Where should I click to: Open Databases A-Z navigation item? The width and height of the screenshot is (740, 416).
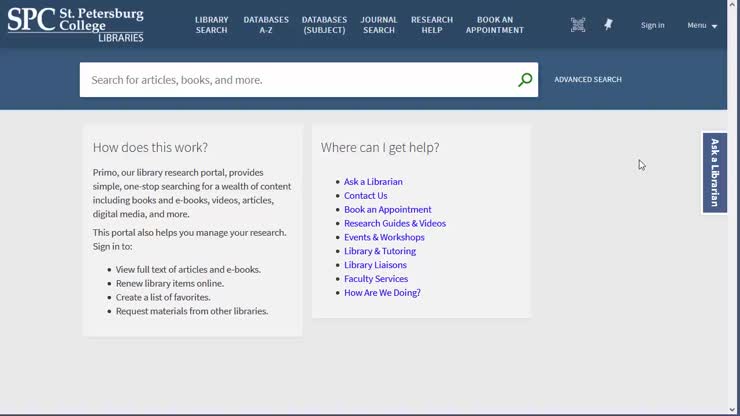(265, 25)
